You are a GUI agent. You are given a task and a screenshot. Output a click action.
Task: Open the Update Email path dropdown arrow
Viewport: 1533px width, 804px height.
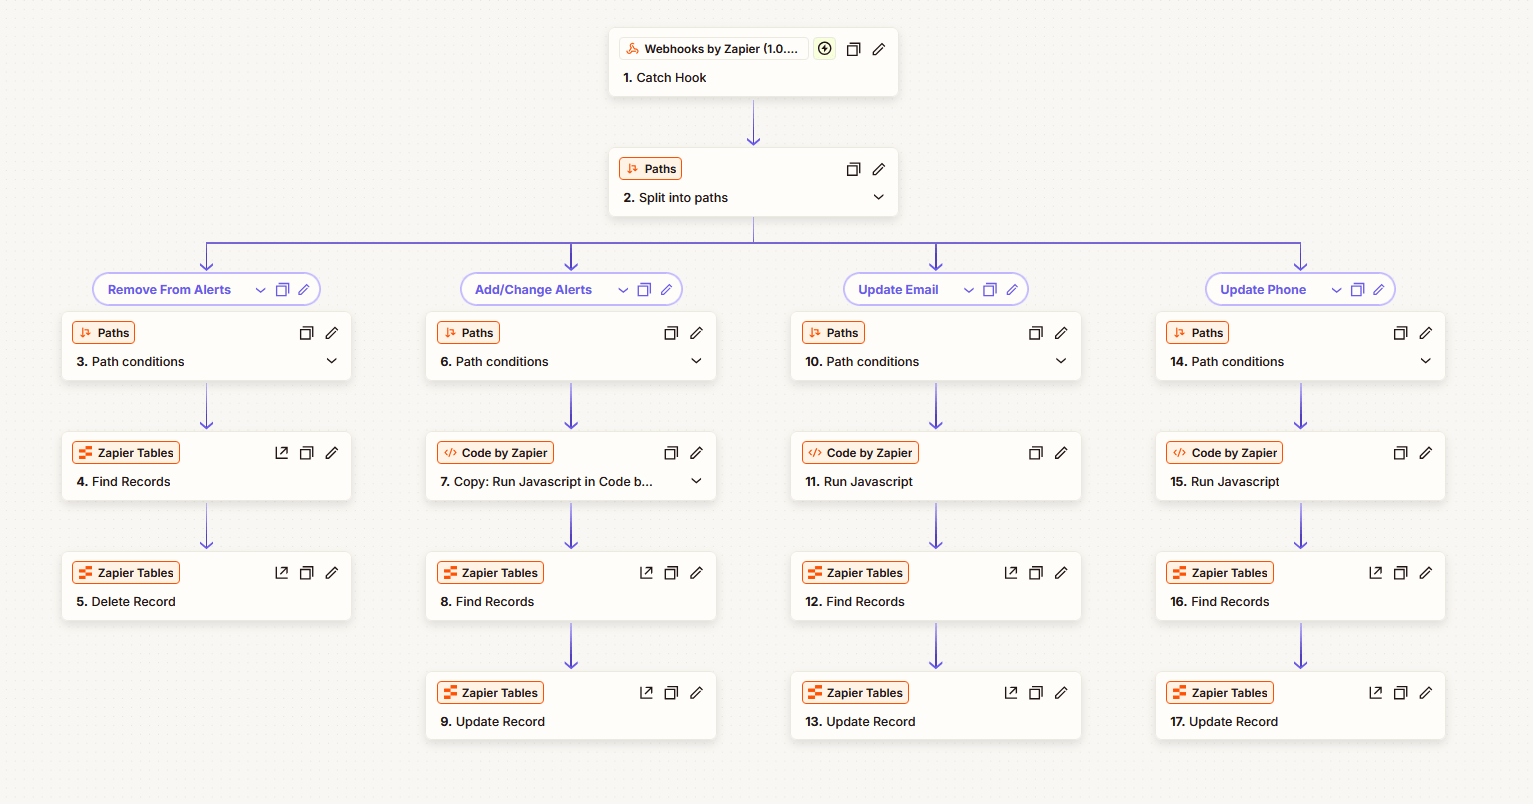[968, 290]
